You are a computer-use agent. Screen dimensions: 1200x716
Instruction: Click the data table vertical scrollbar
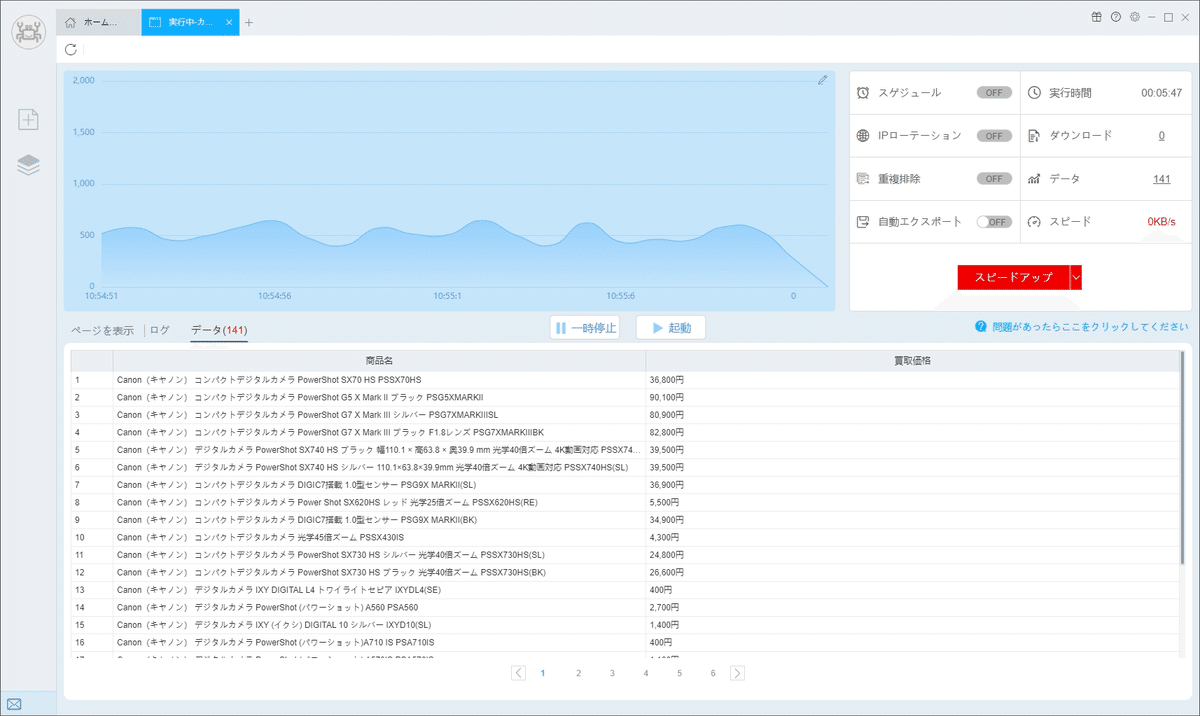coord(1183,458)
